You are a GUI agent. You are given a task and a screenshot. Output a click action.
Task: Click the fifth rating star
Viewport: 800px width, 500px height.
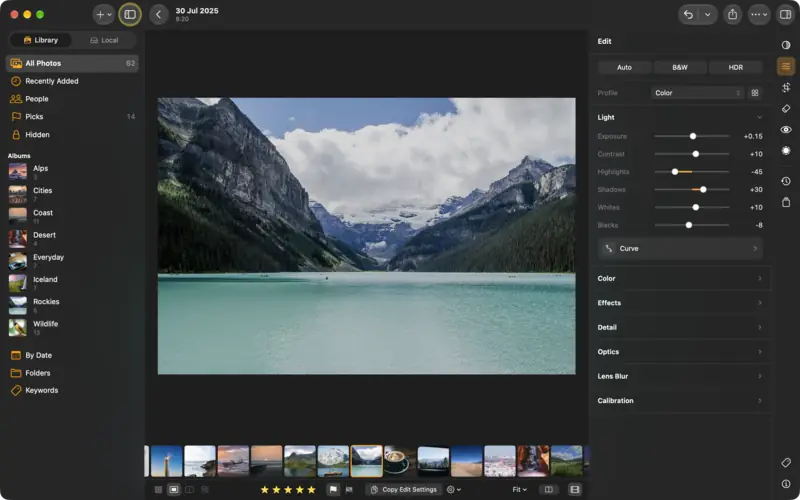(311, 489)
